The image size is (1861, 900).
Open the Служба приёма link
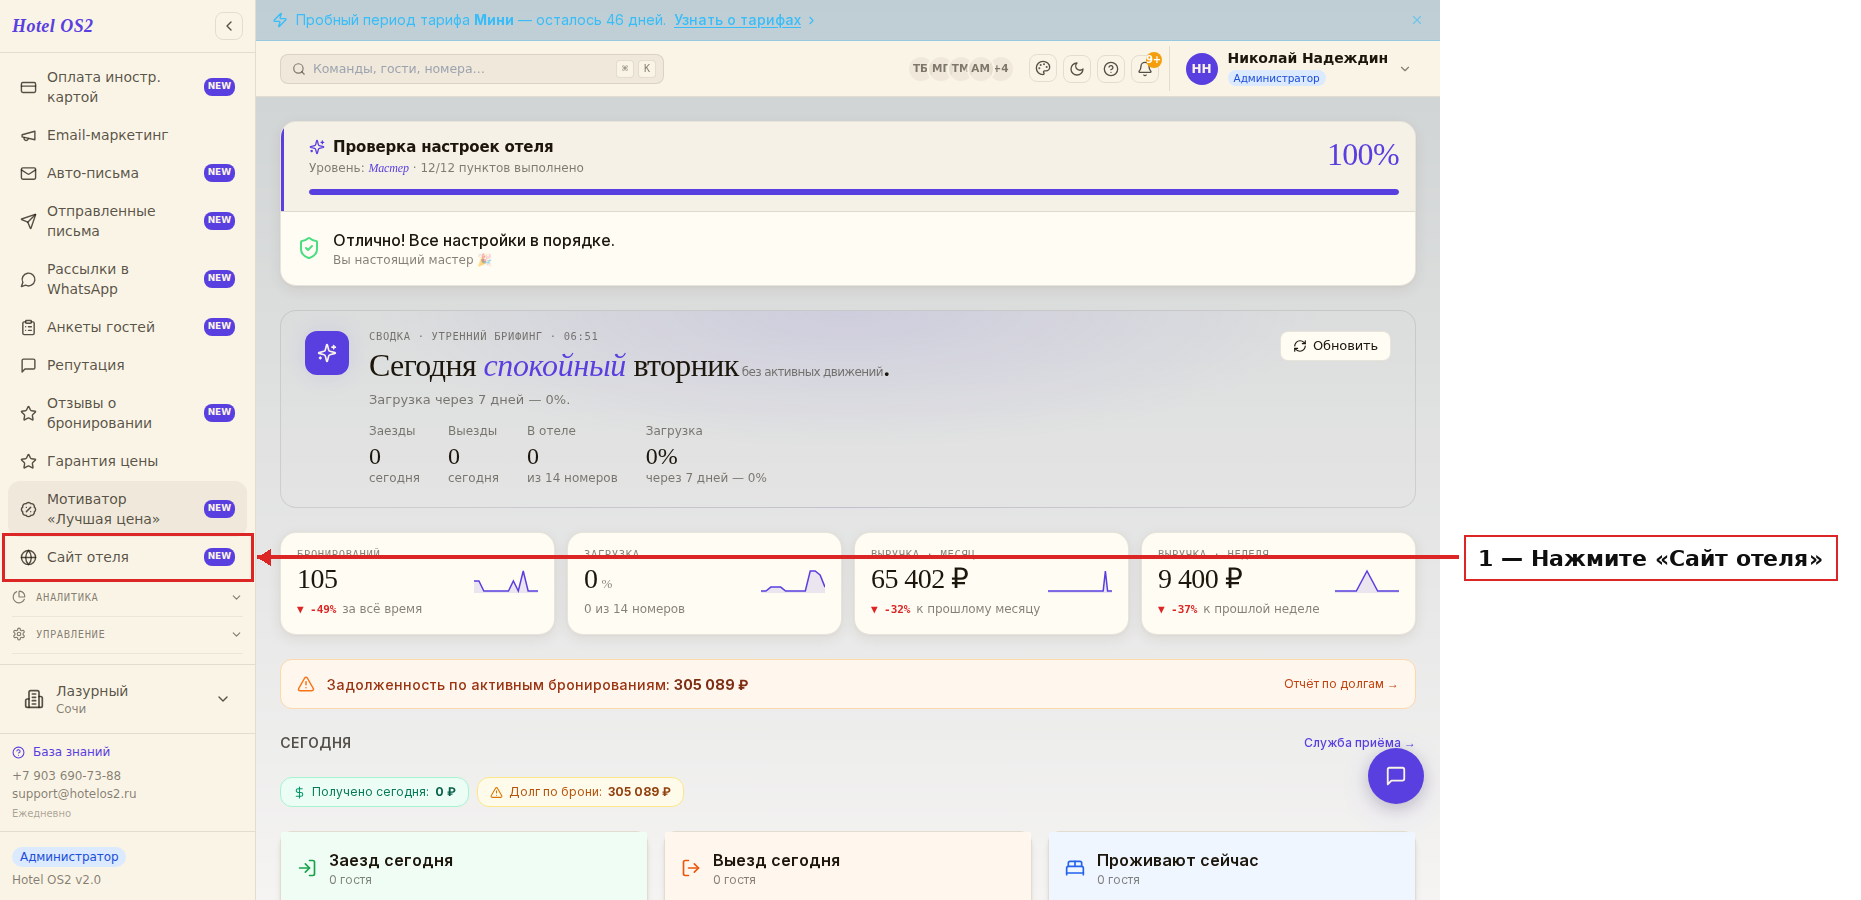tap(1359, 743)
